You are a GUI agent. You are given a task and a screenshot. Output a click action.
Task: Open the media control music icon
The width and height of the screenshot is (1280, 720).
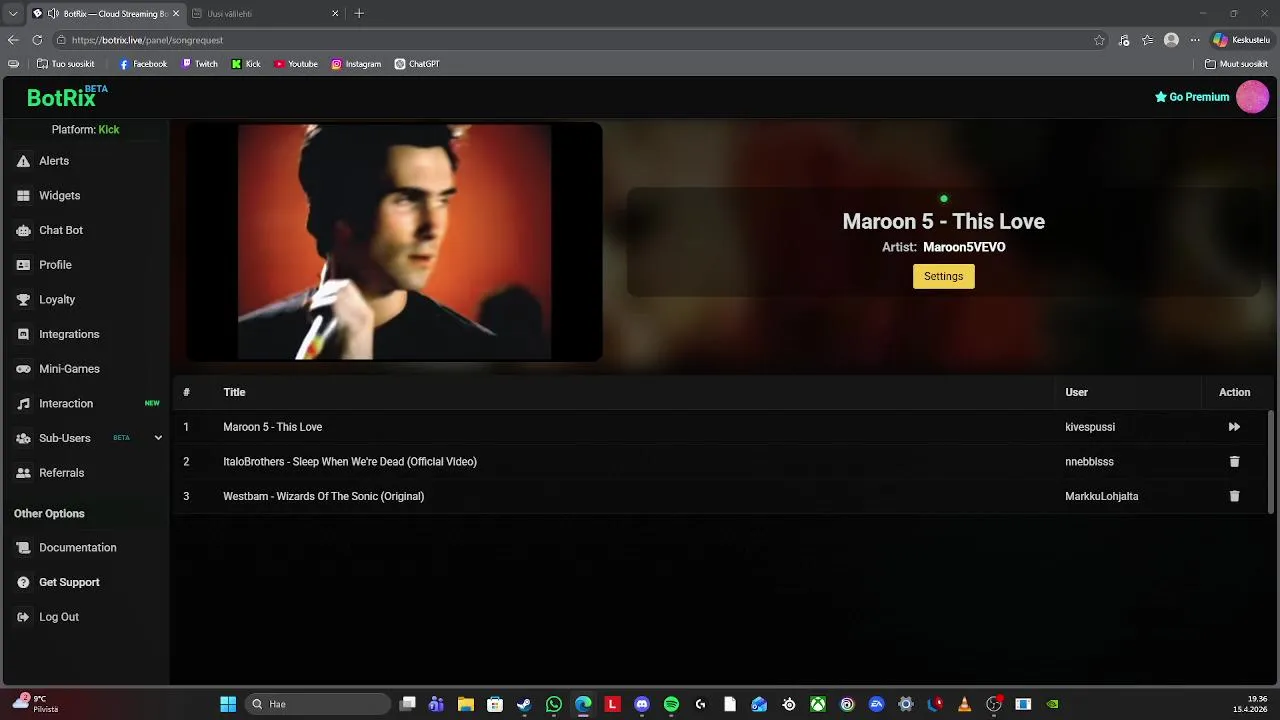pos(1124,40)
